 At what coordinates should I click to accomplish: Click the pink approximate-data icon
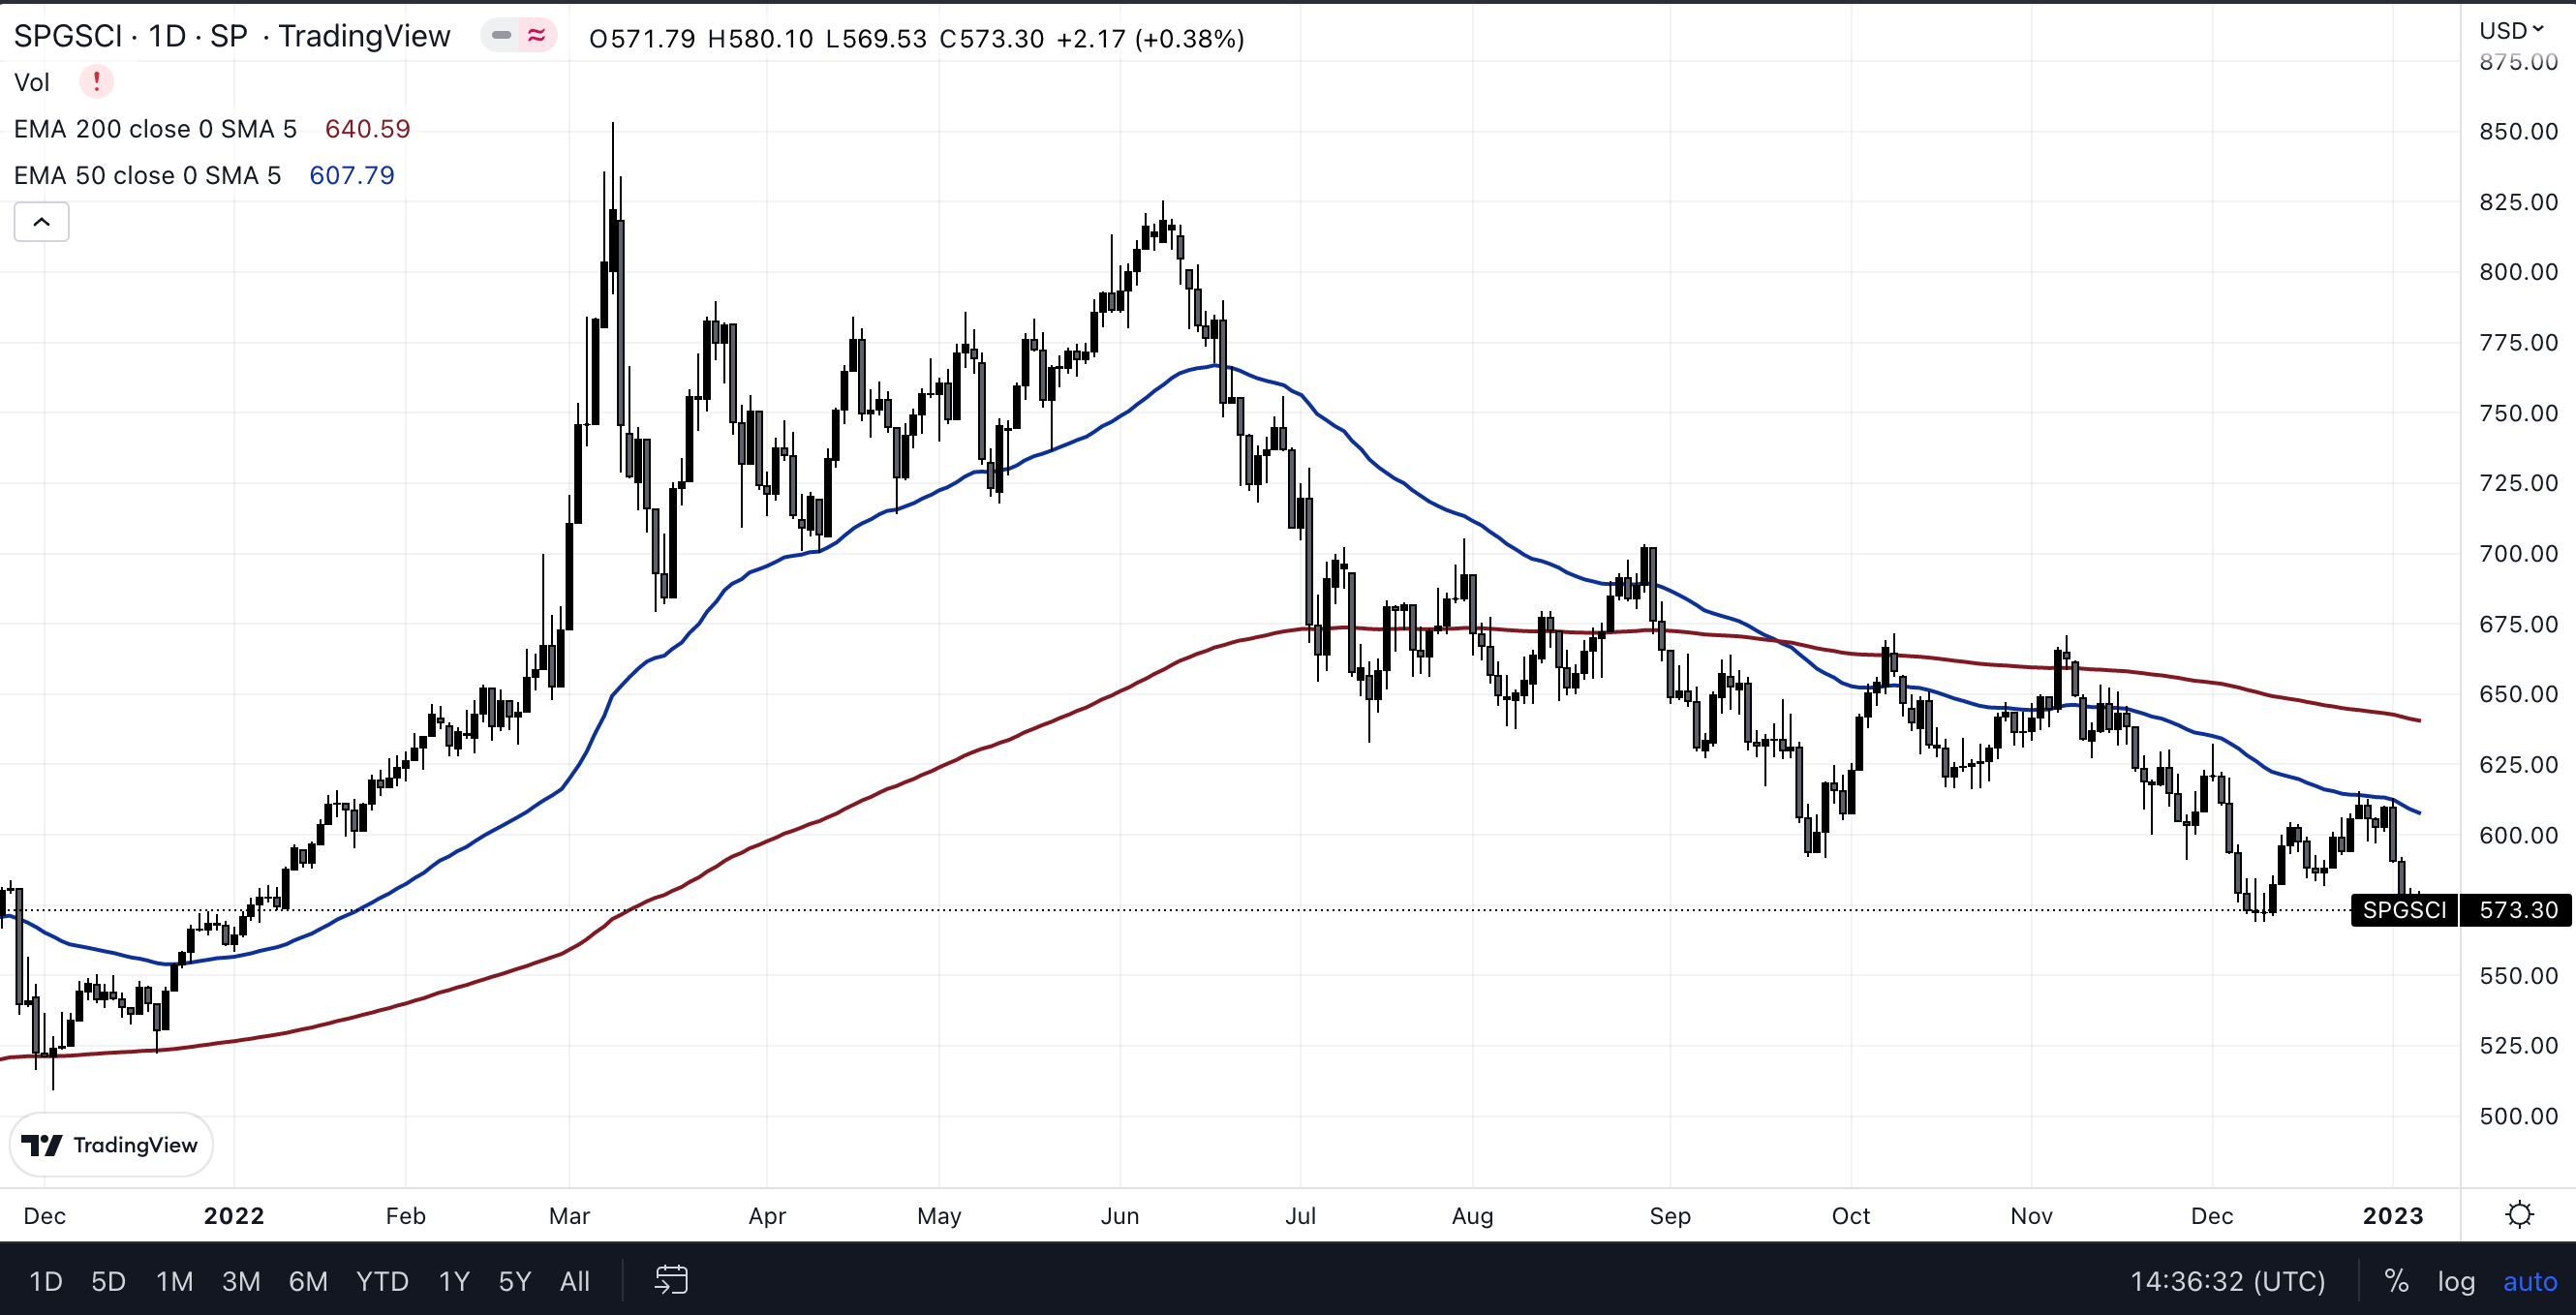click(x=537, y=36)
